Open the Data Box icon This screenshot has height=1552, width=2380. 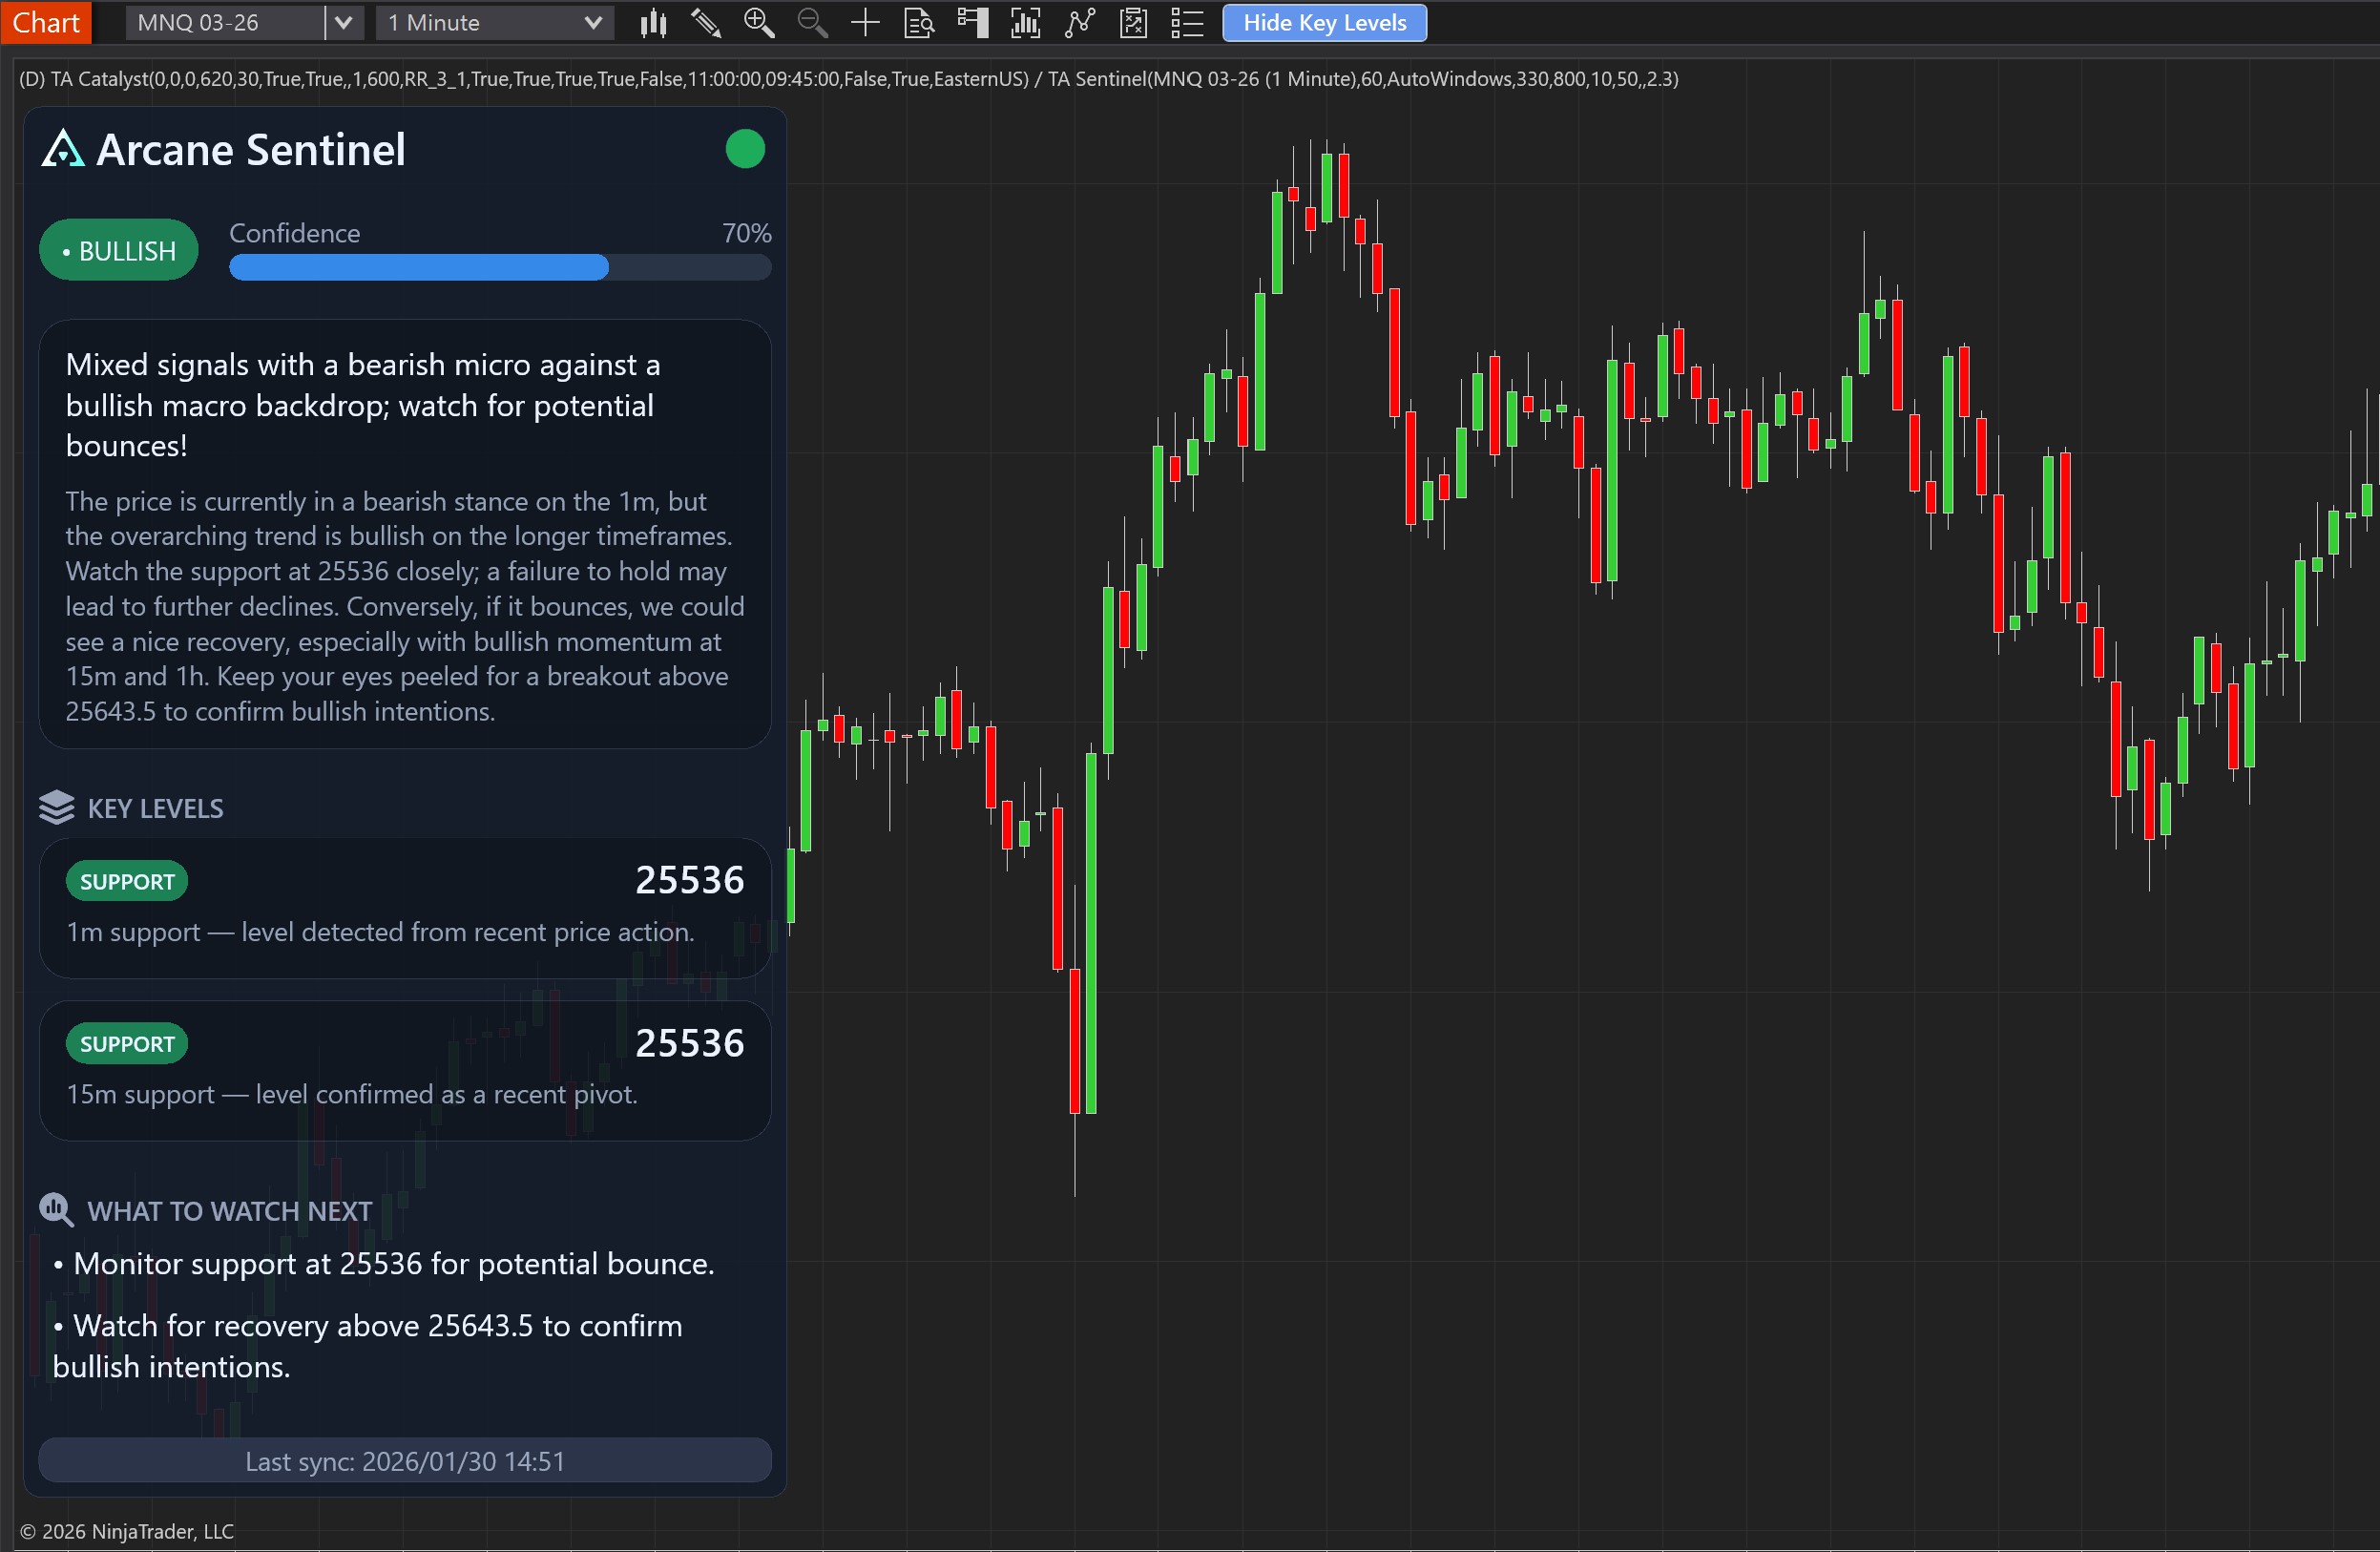(x=918, y=23)
